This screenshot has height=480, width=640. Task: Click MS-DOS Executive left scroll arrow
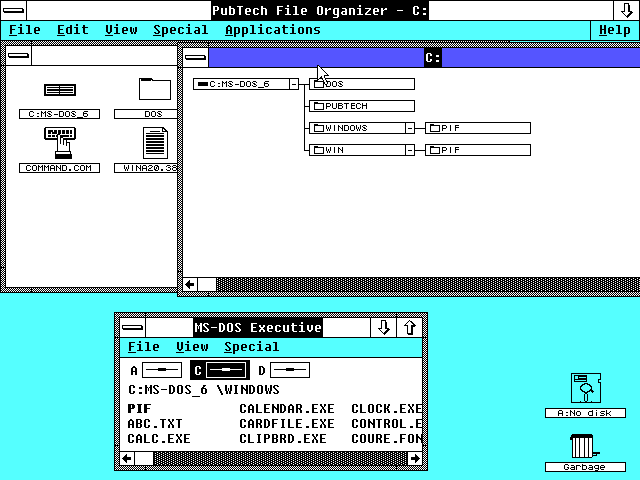tap(127, 458)
